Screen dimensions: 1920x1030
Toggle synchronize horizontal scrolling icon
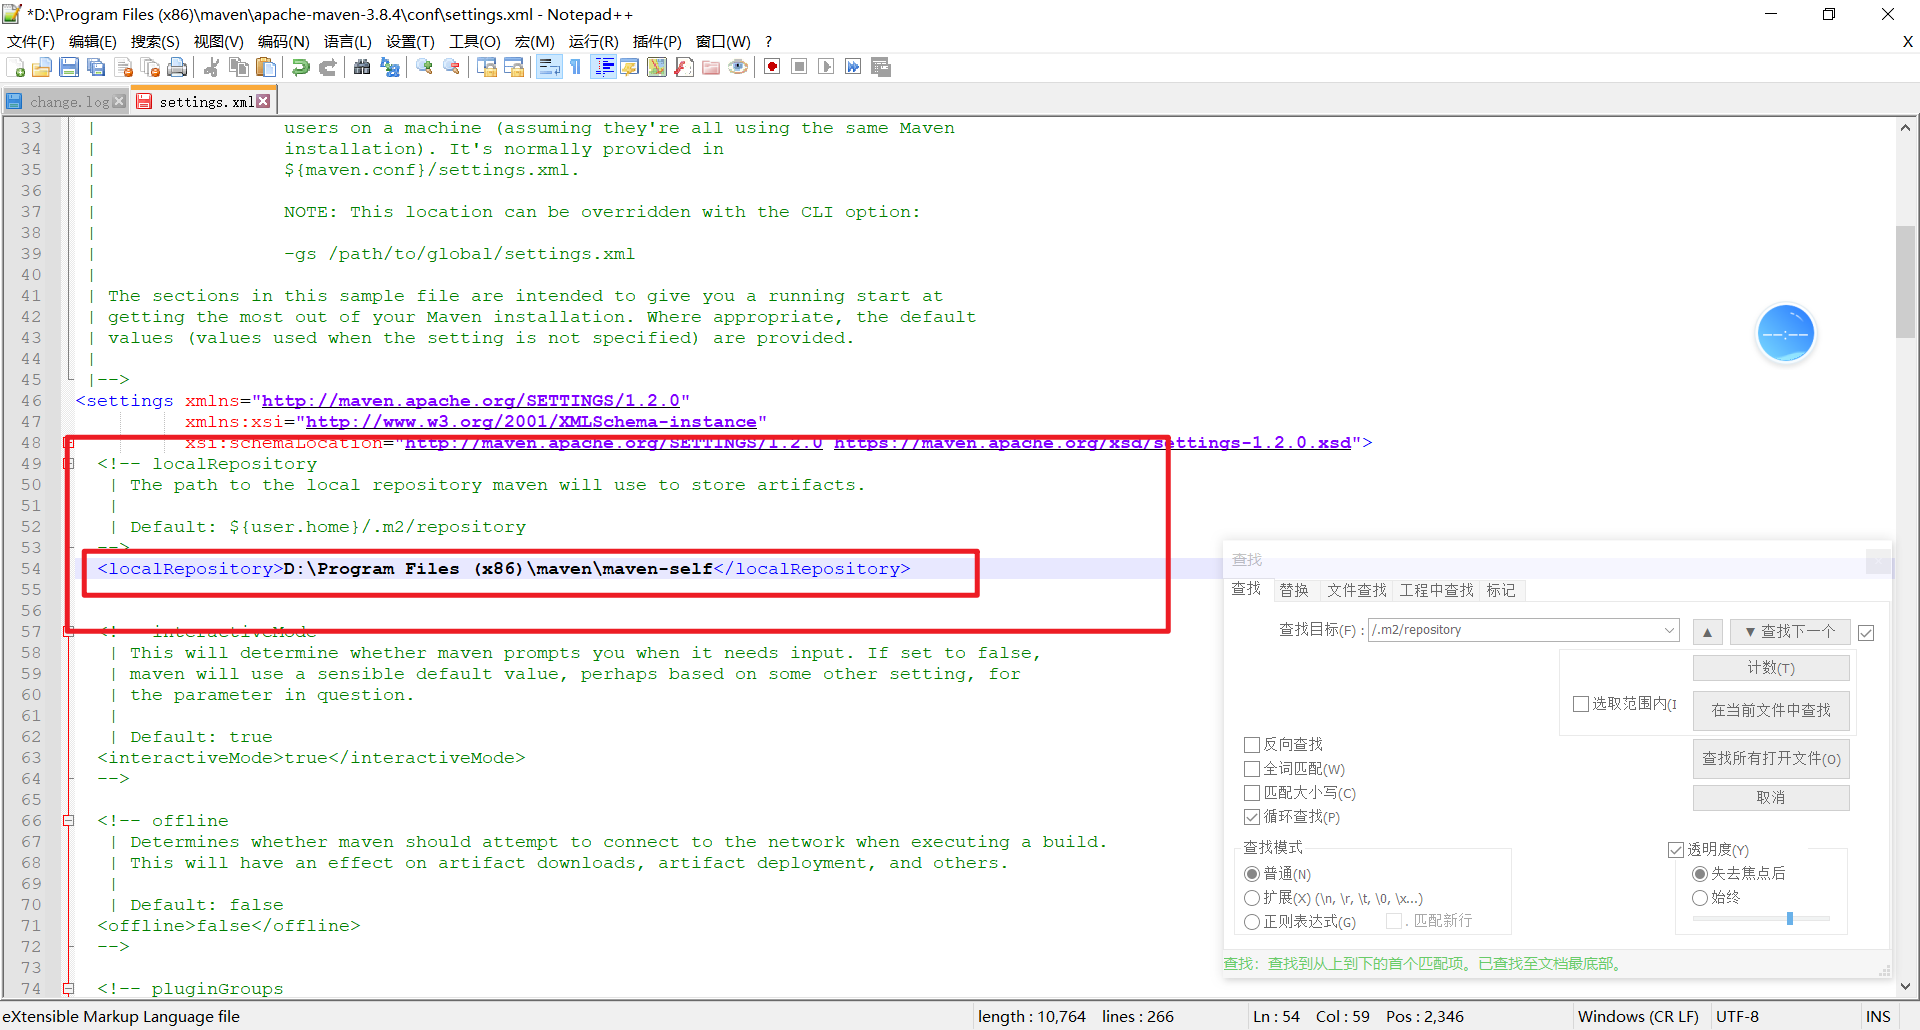click(x=514, y=67)
